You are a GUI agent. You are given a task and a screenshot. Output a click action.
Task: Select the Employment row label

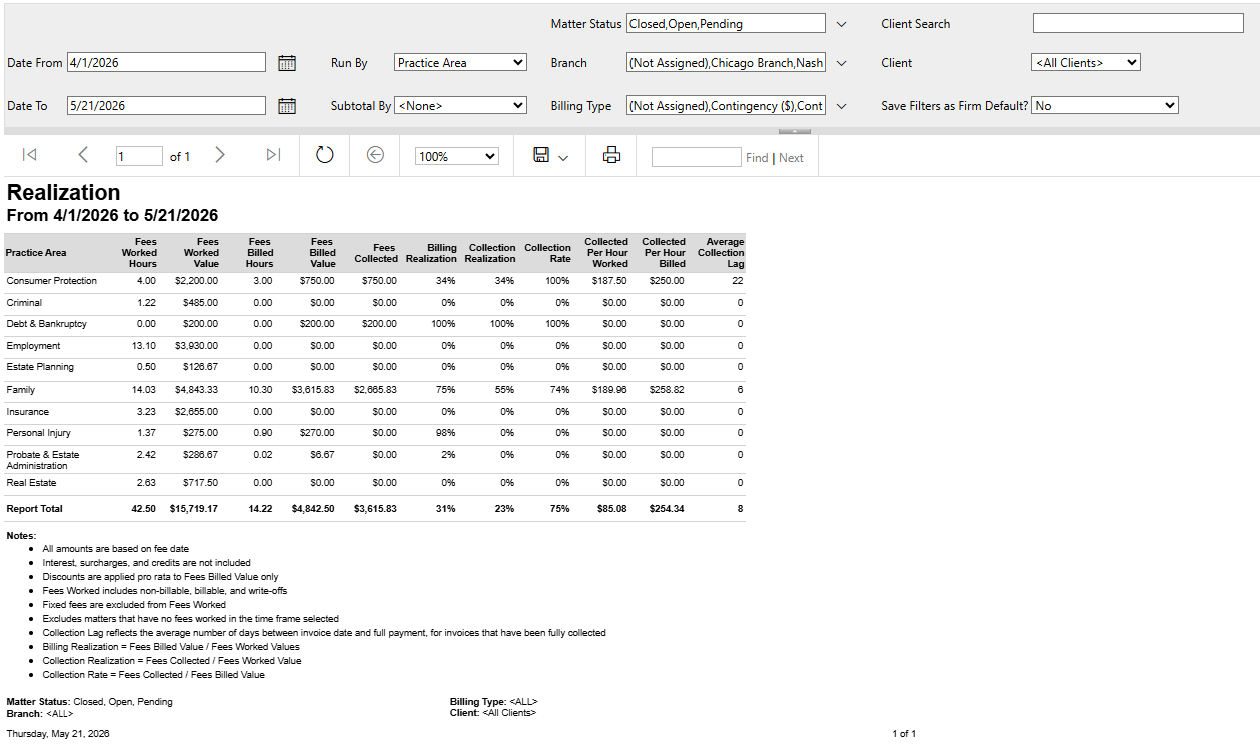33,346
